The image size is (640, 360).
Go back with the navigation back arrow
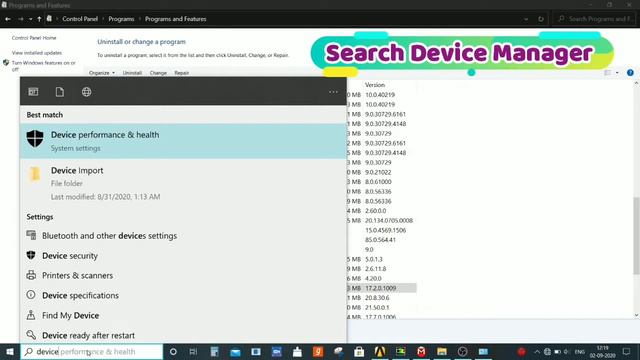point(8,19)
